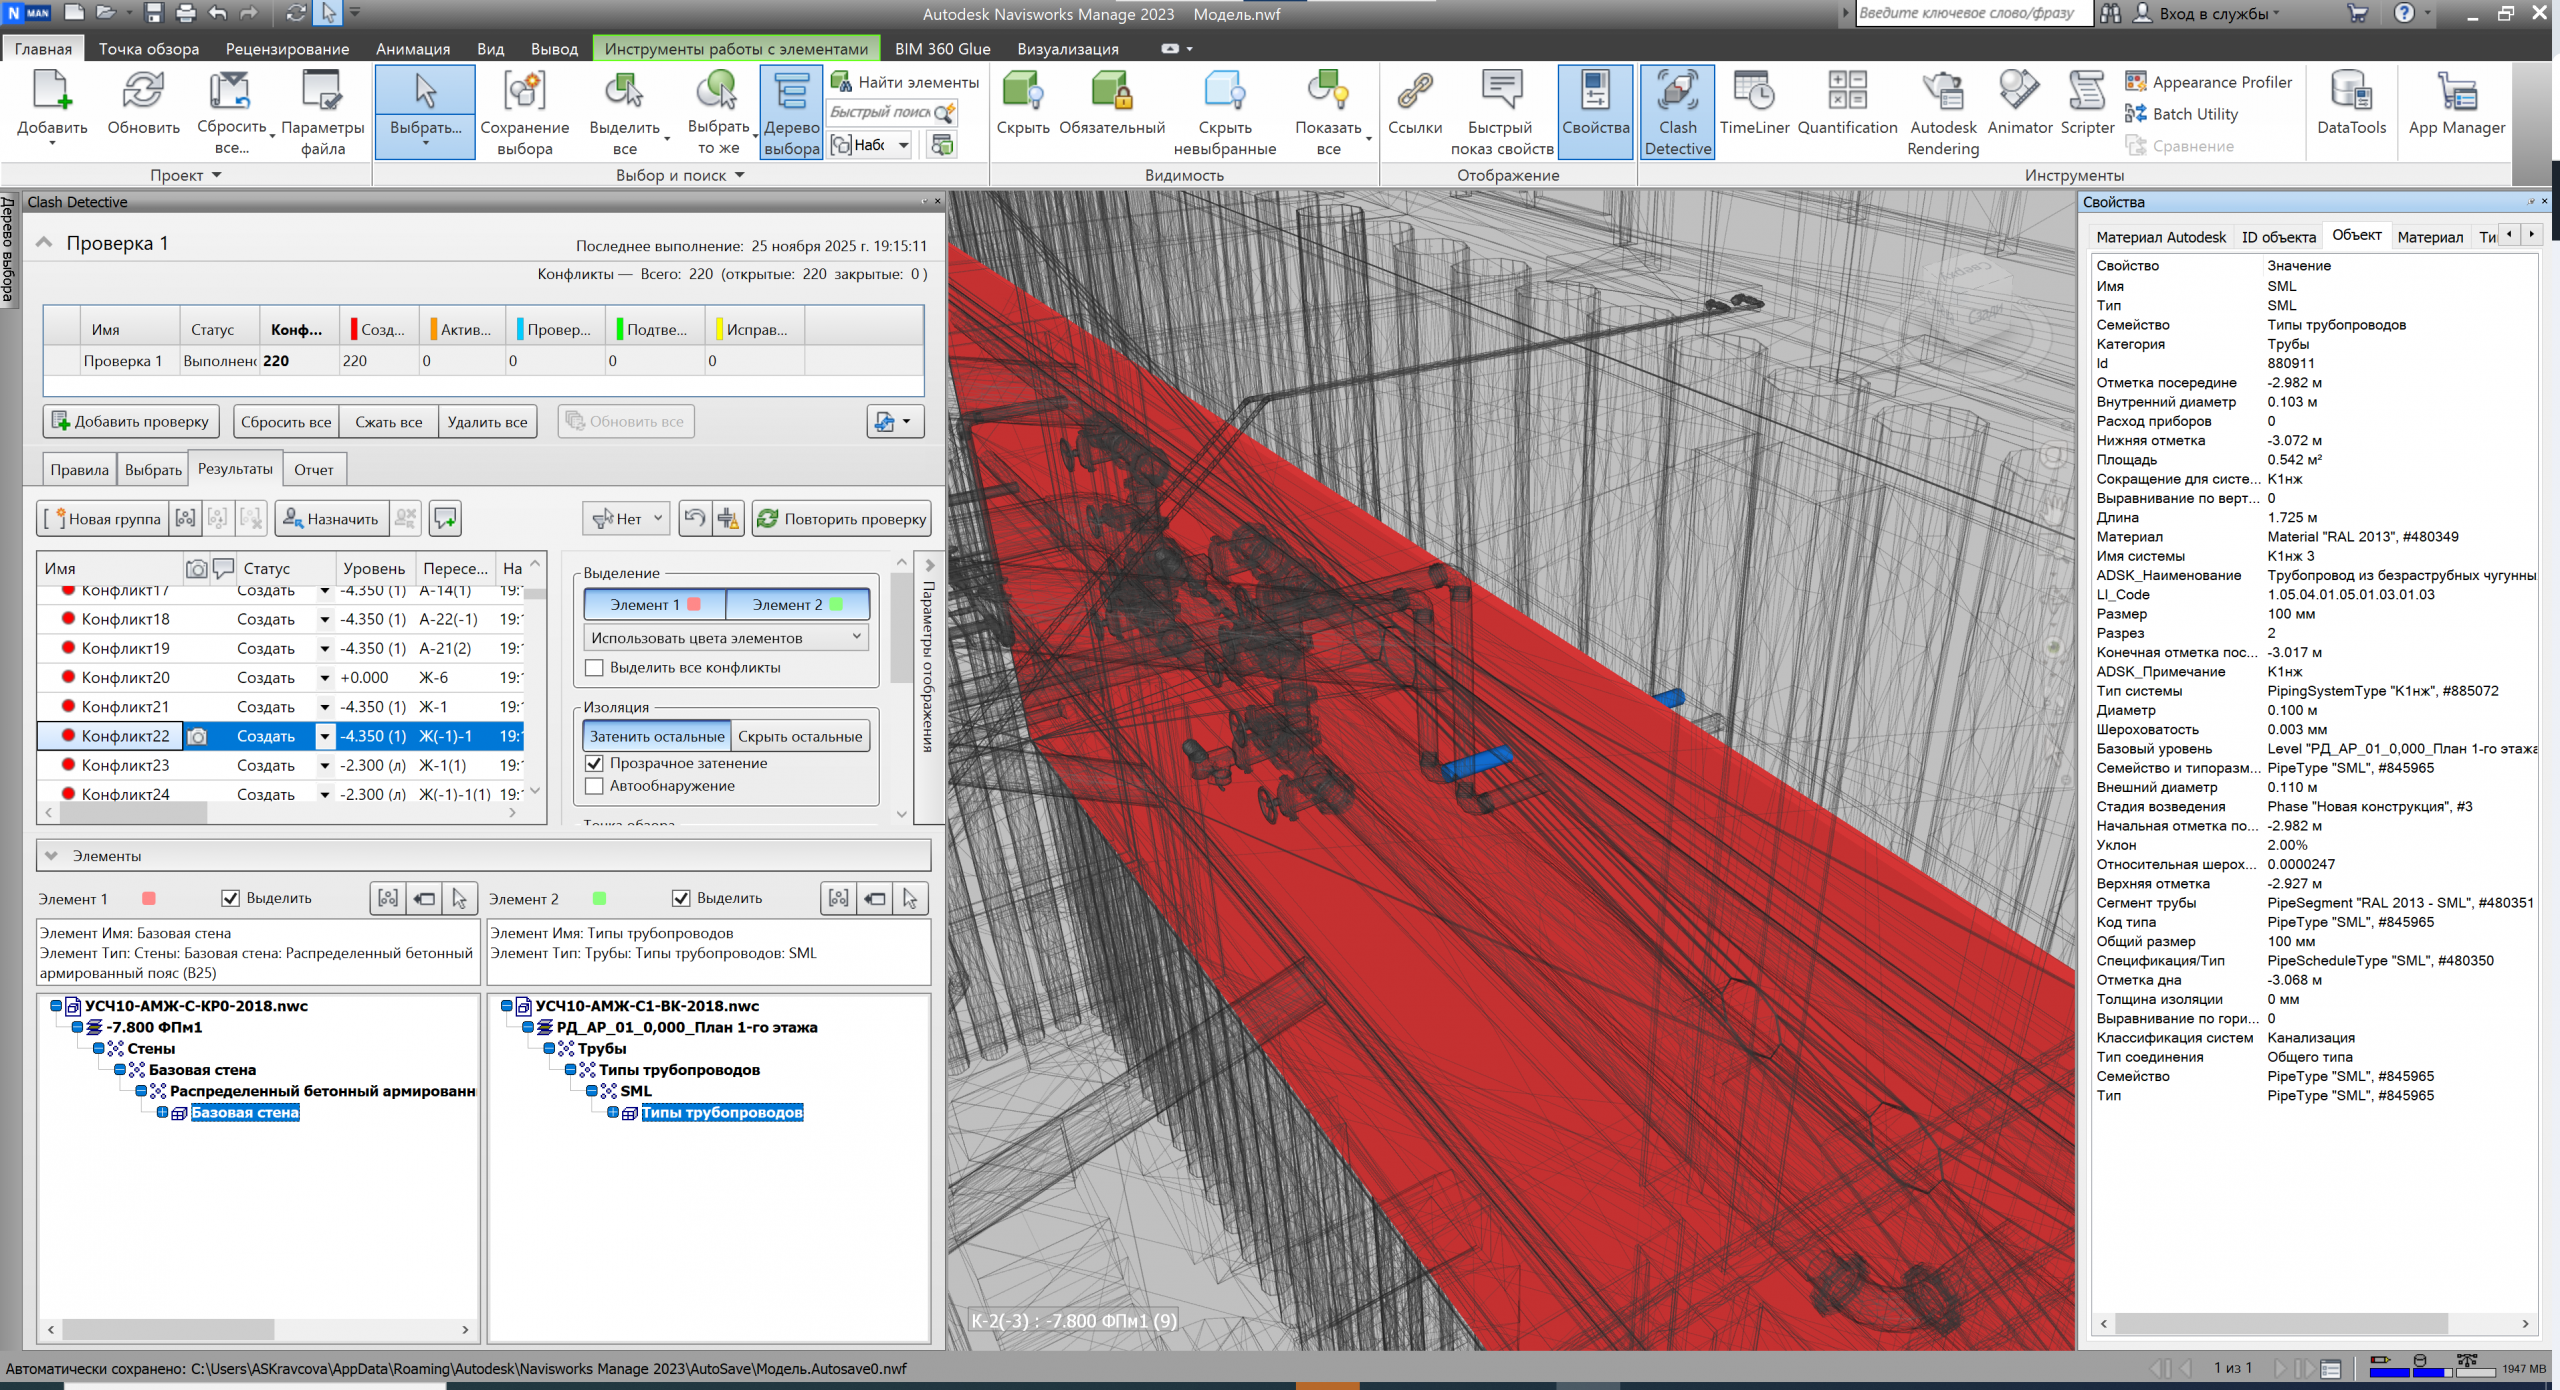Screen dimensions: 2560x1390
Task: Open the App Manager
Action: pos(2457,105)
